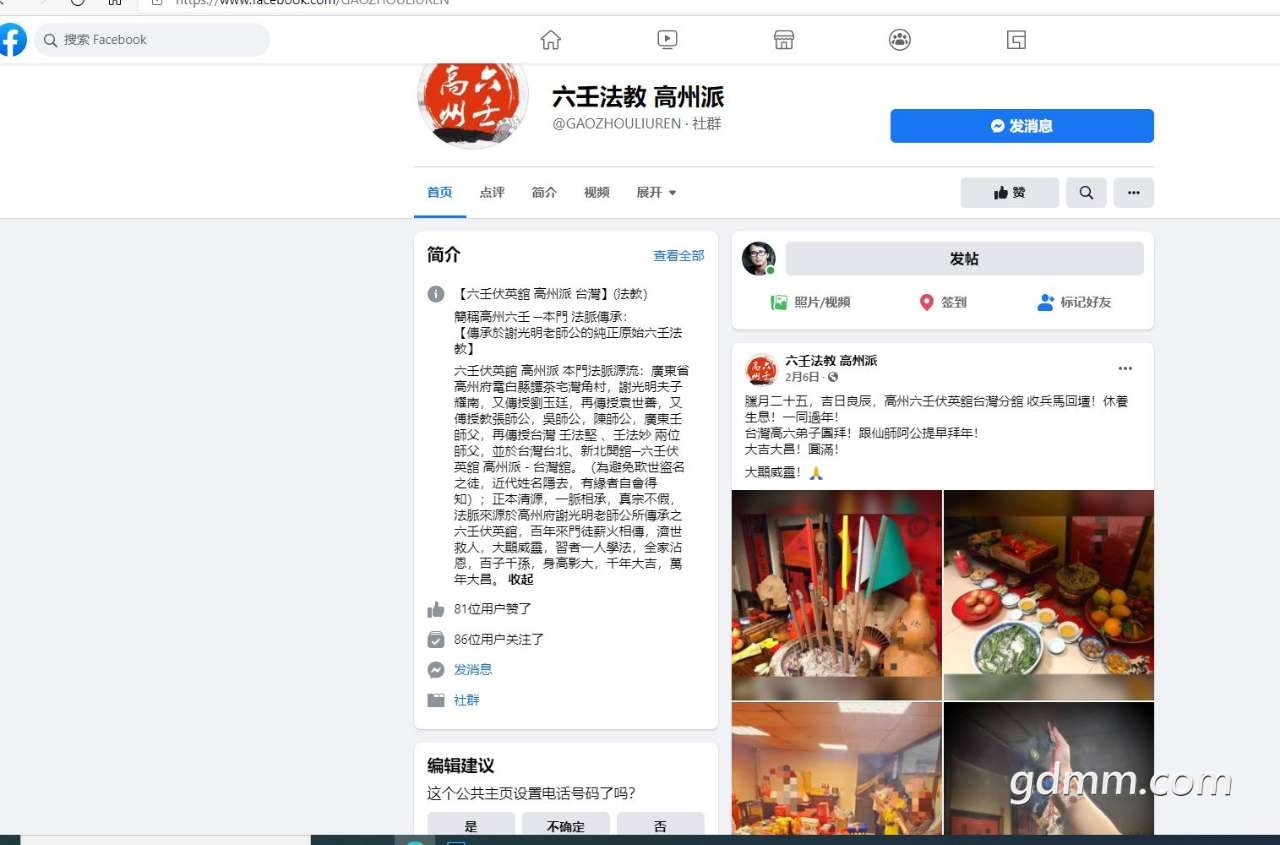Screen dimensions: 1280x845
Task: Click the follow icon beside 86位用户关注了
Action: (436, 639)
